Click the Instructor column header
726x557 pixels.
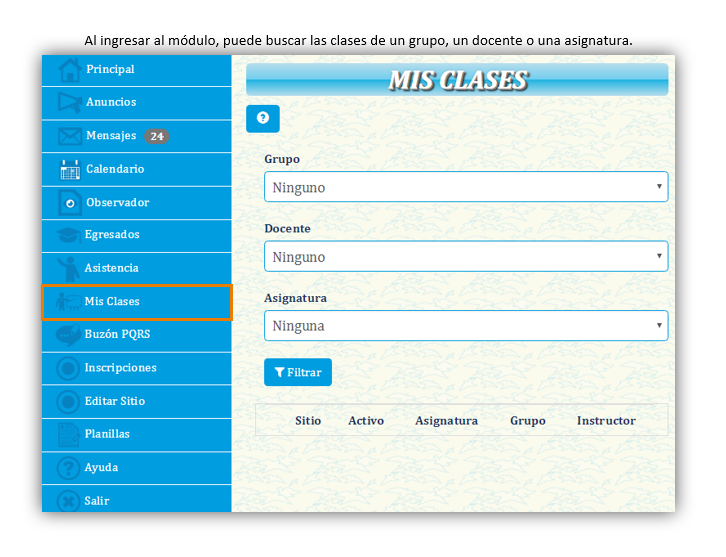coord(606,421)
